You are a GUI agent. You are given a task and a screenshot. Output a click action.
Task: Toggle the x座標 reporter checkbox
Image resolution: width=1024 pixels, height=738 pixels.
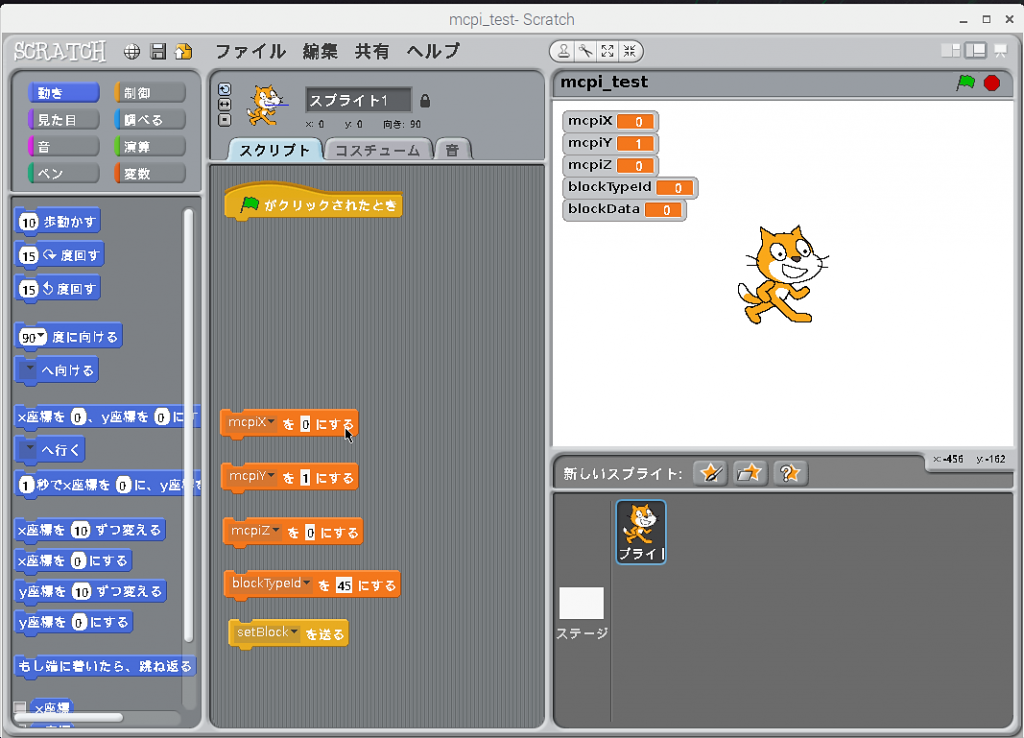[20, 707]
